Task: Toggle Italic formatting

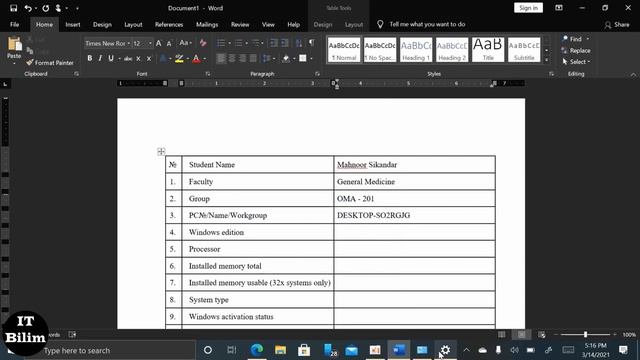Action: [100, 59]
